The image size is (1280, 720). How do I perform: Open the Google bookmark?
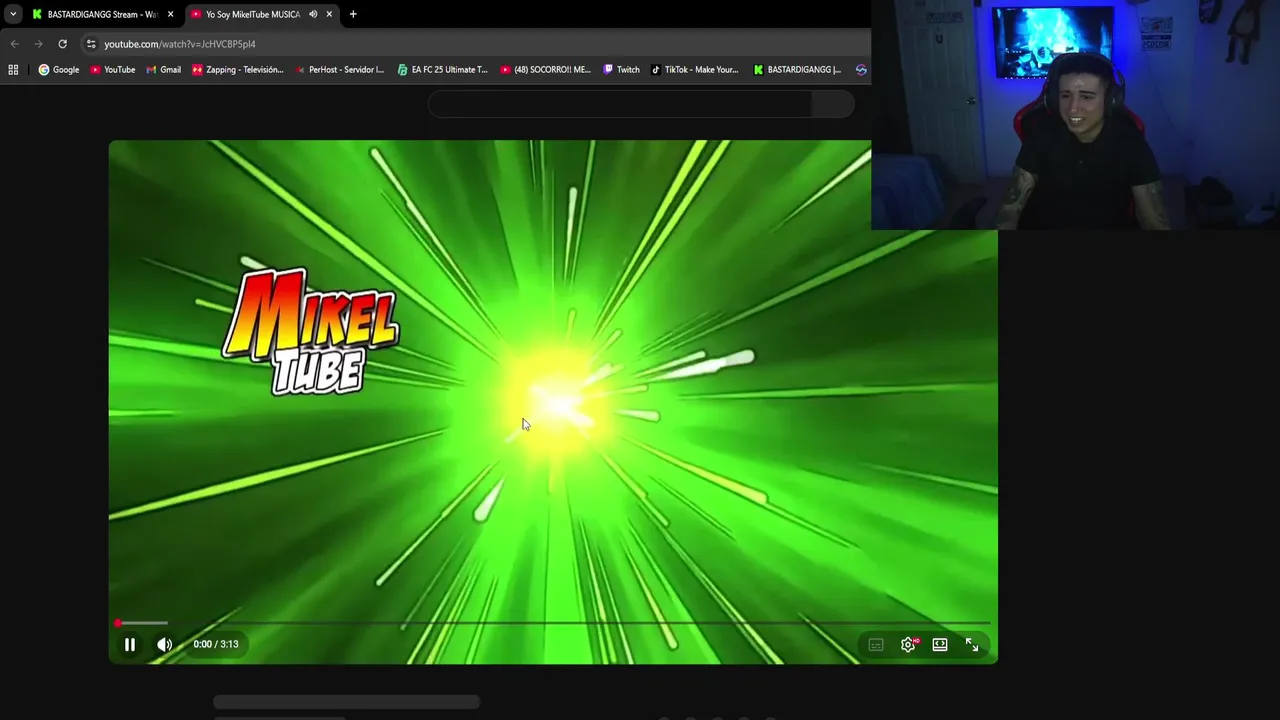pos(58,70)
